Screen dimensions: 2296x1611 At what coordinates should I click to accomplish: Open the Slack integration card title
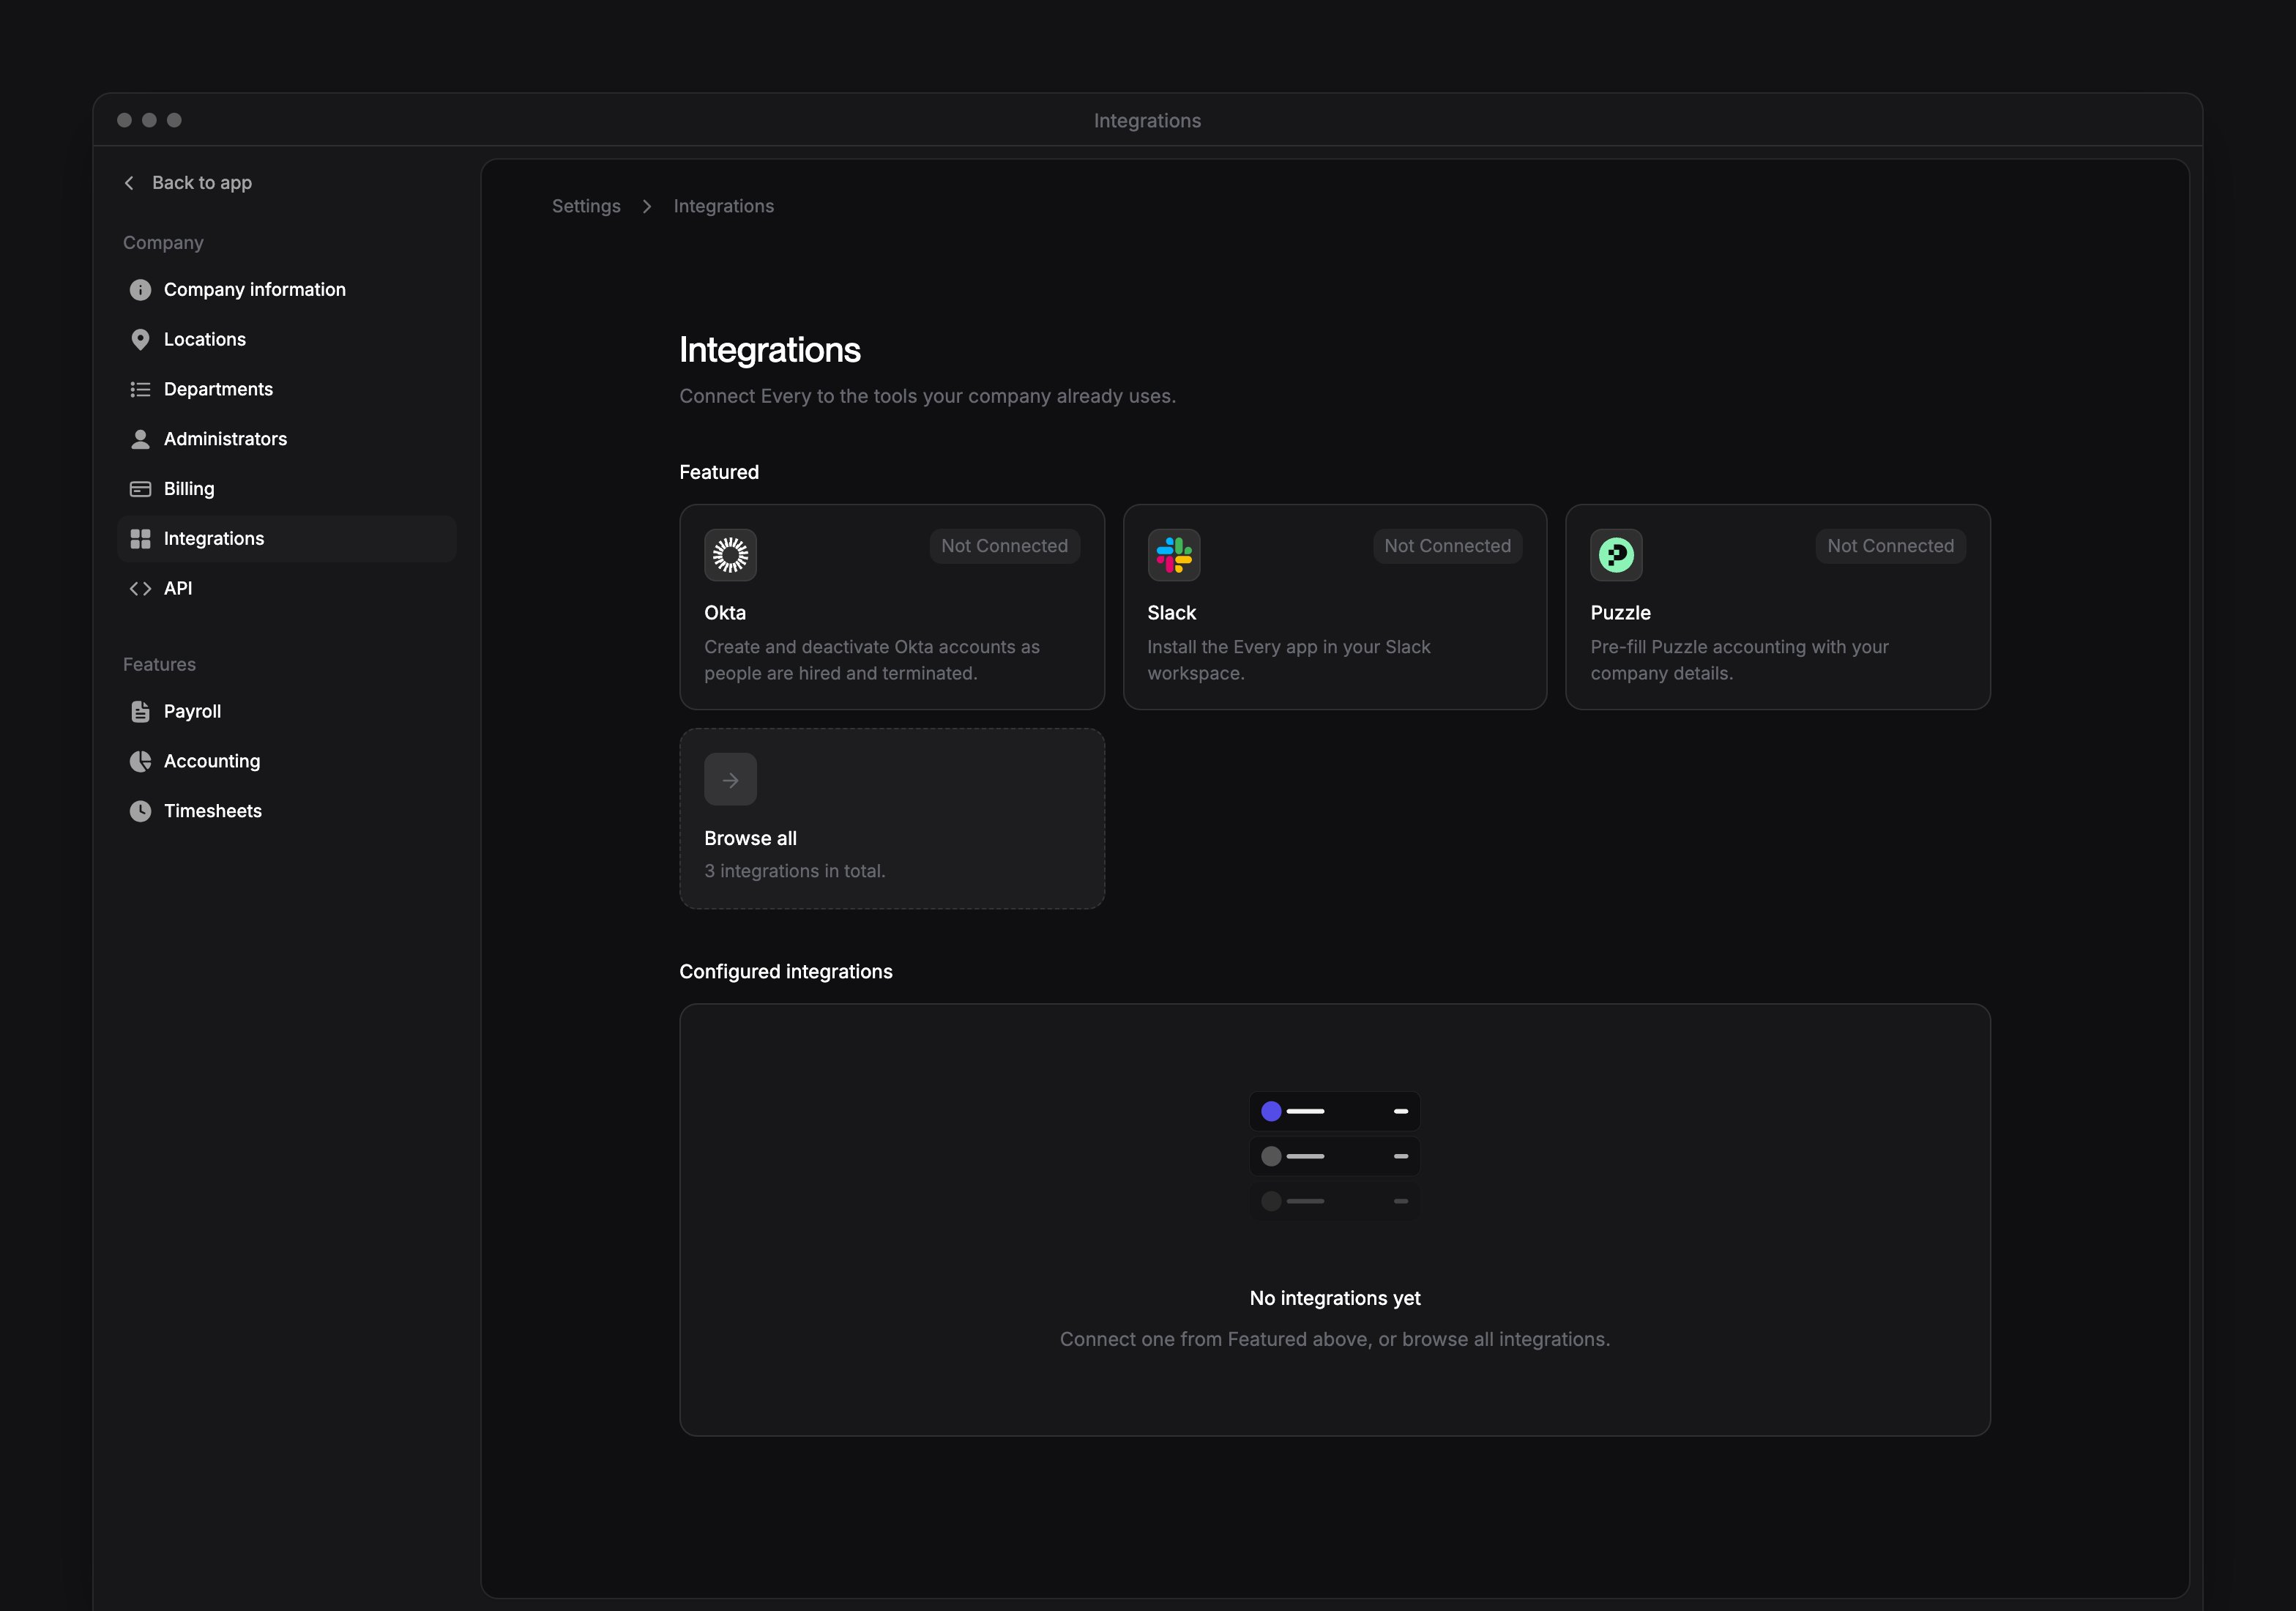point(1172,613)
